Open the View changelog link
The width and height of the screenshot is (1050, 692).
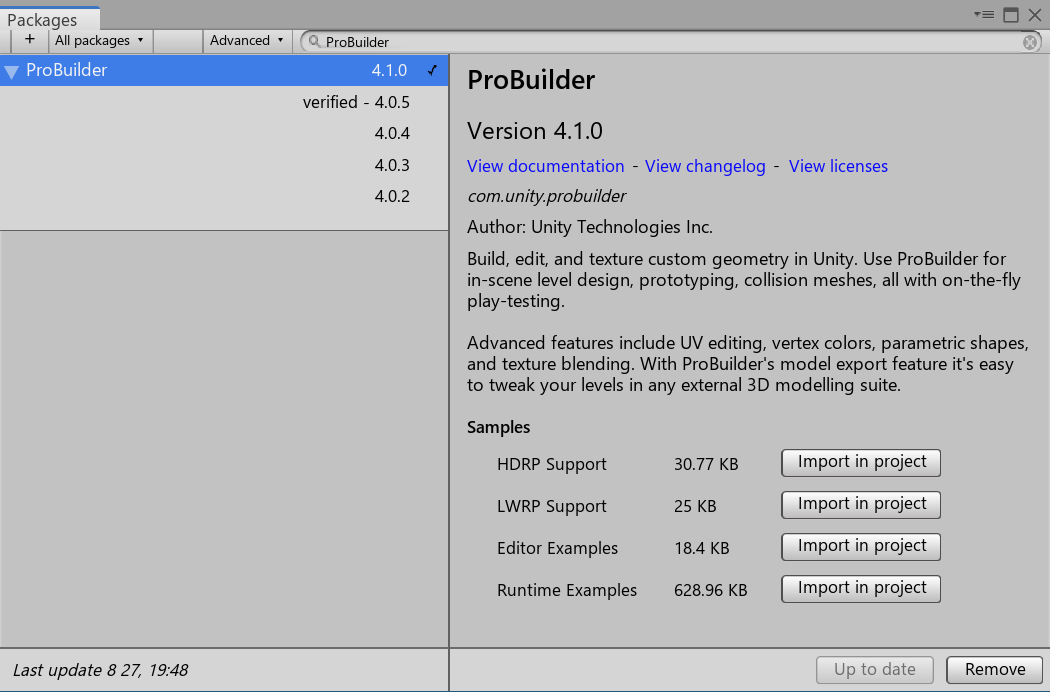pyautogui.click(x=704, y=166)
